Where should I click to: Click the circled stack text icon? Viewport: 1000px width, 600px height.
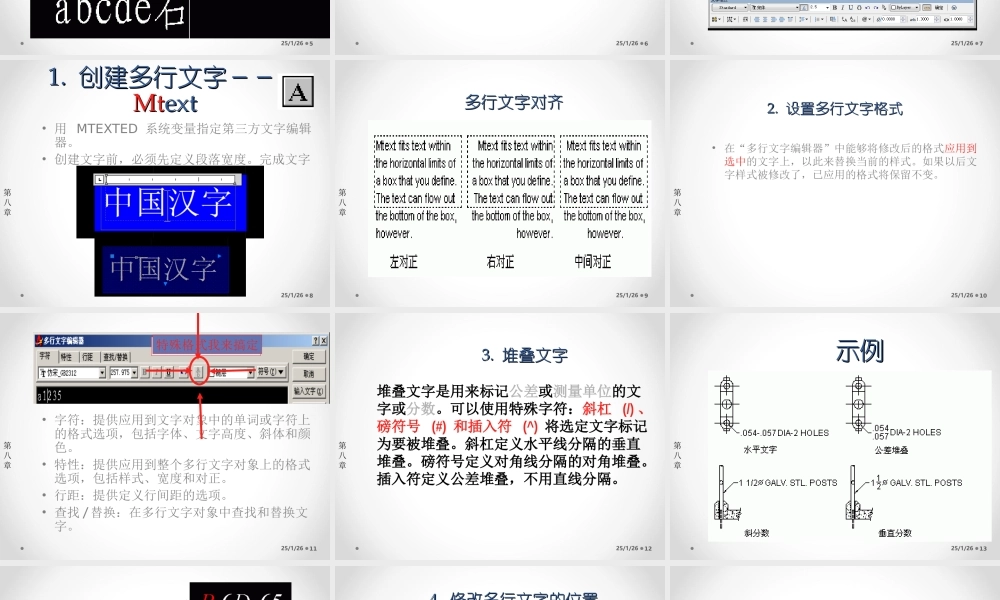pos(198,372)
